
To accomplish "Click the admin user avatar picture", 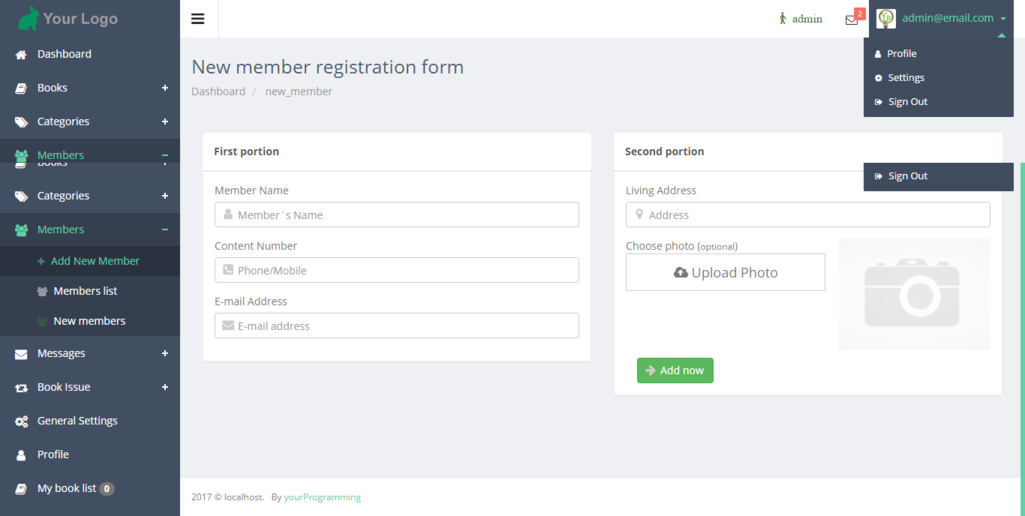I will (x=886, y=18).
